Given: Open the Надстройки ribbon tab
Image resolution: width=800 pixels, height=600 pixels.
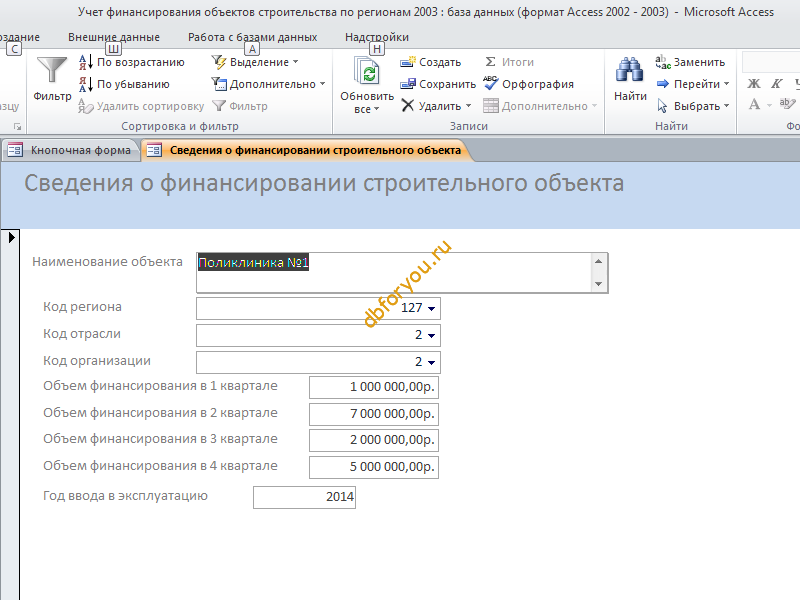Looking at the screenshot, I should point(377,37).
